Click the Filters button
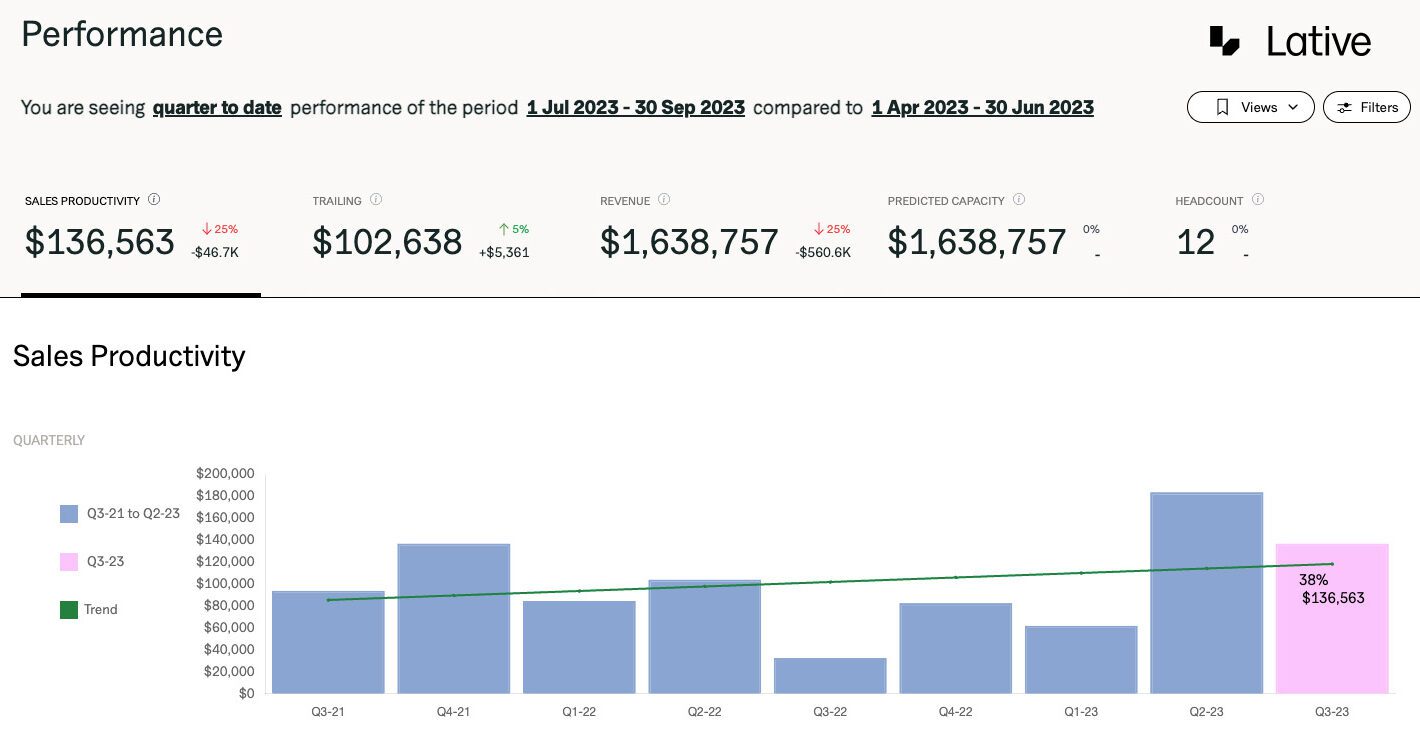The image size is (1420, 745). [x=1367, y=107]
